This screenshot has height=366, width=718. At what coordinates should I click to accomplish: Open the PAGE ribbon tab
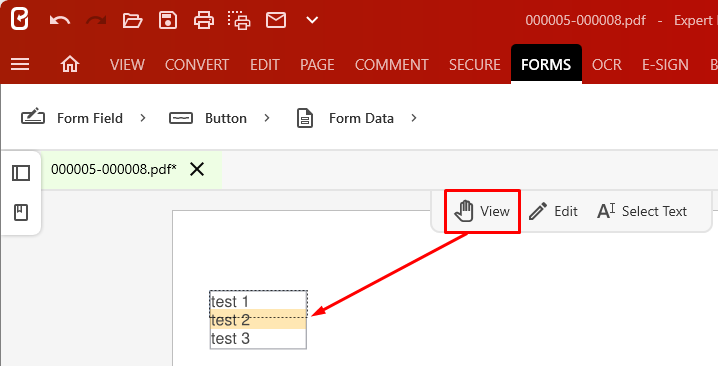[x=317, y=65]
